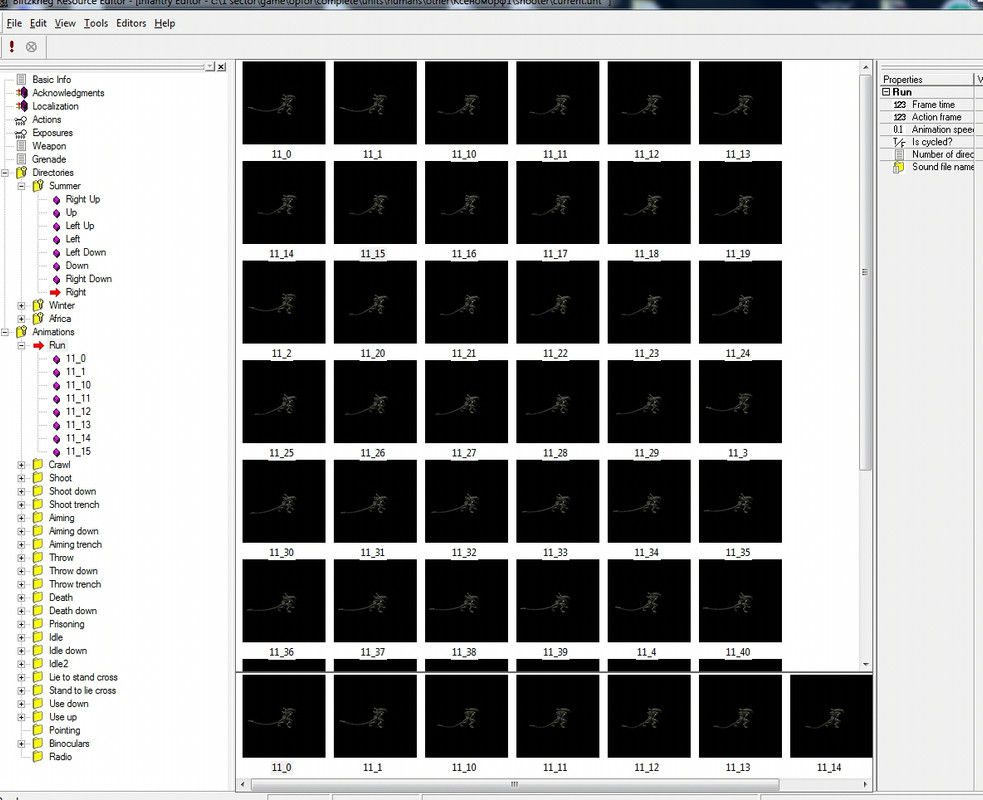
Task: Collapse the Run properties group
Action: (886, 92)
